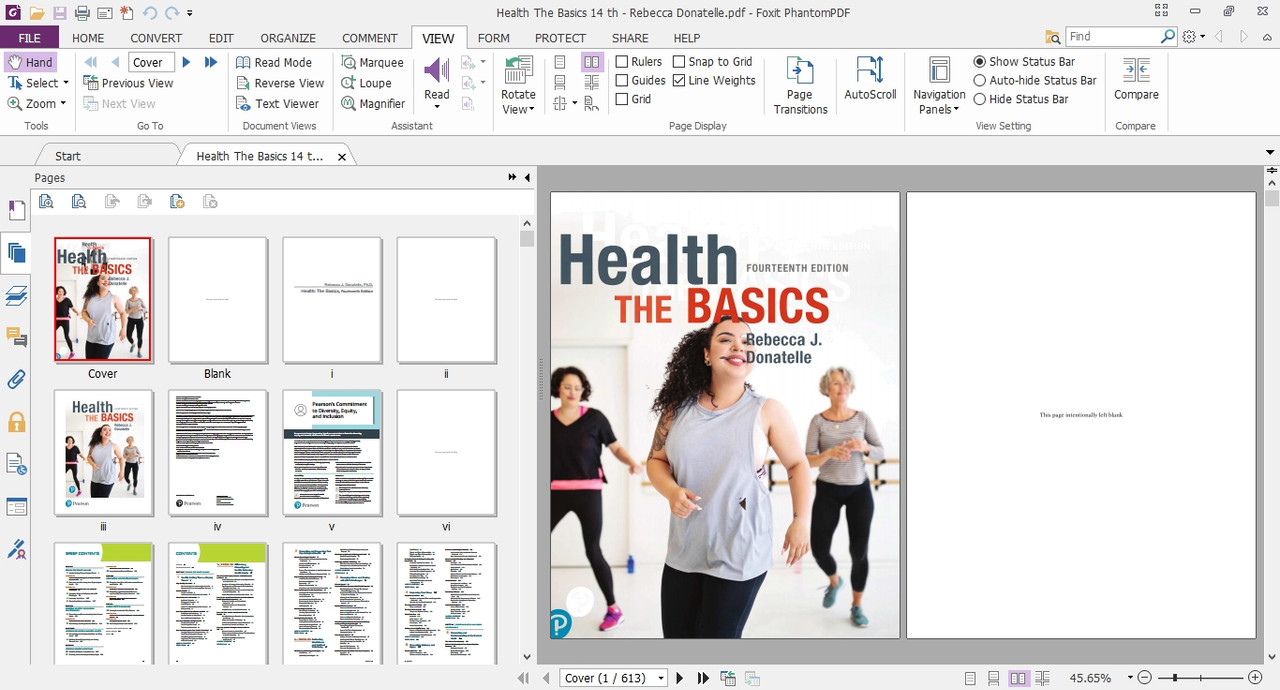Open the document tab list arrow

(x=1270, y=153)
